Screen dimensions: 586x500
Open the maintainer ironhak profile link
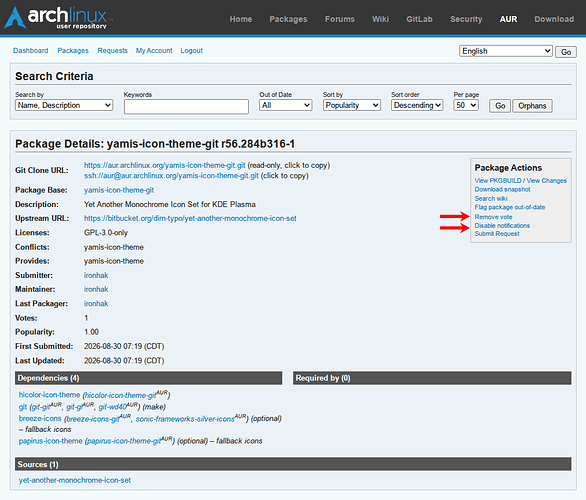tap(96, 289)
